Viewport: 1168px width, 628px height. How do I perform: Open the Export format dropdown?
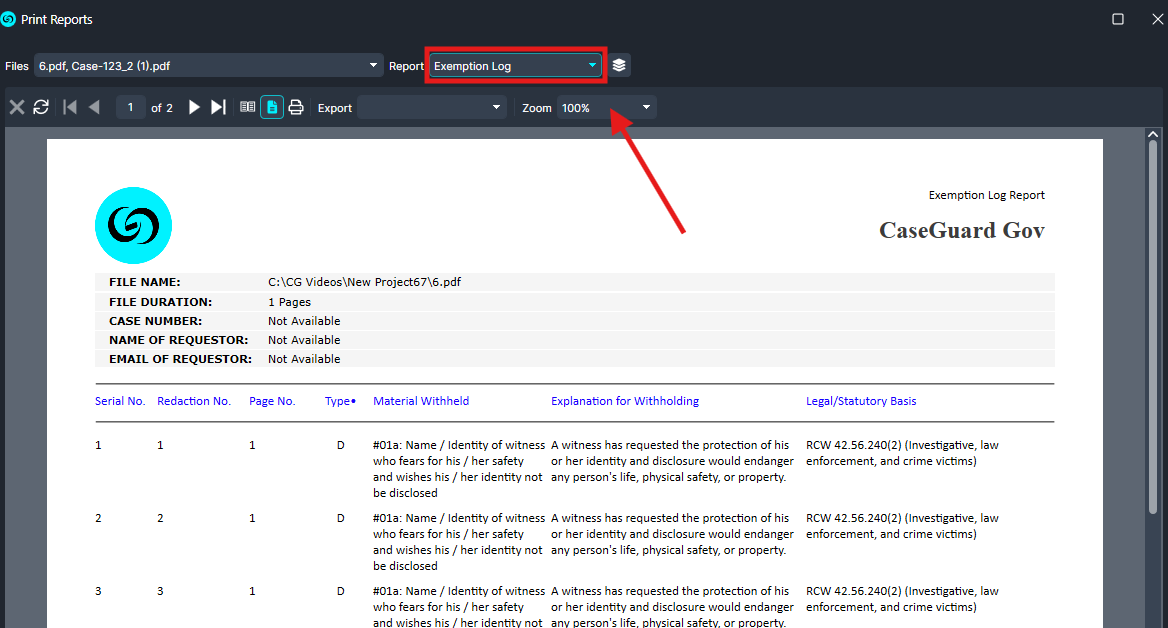pos(431,107)
